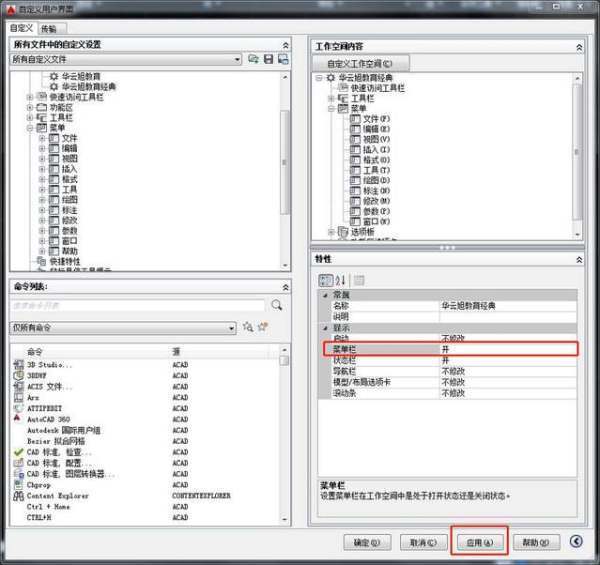Click the ACIS 文件 command icon

click(18, 386)
